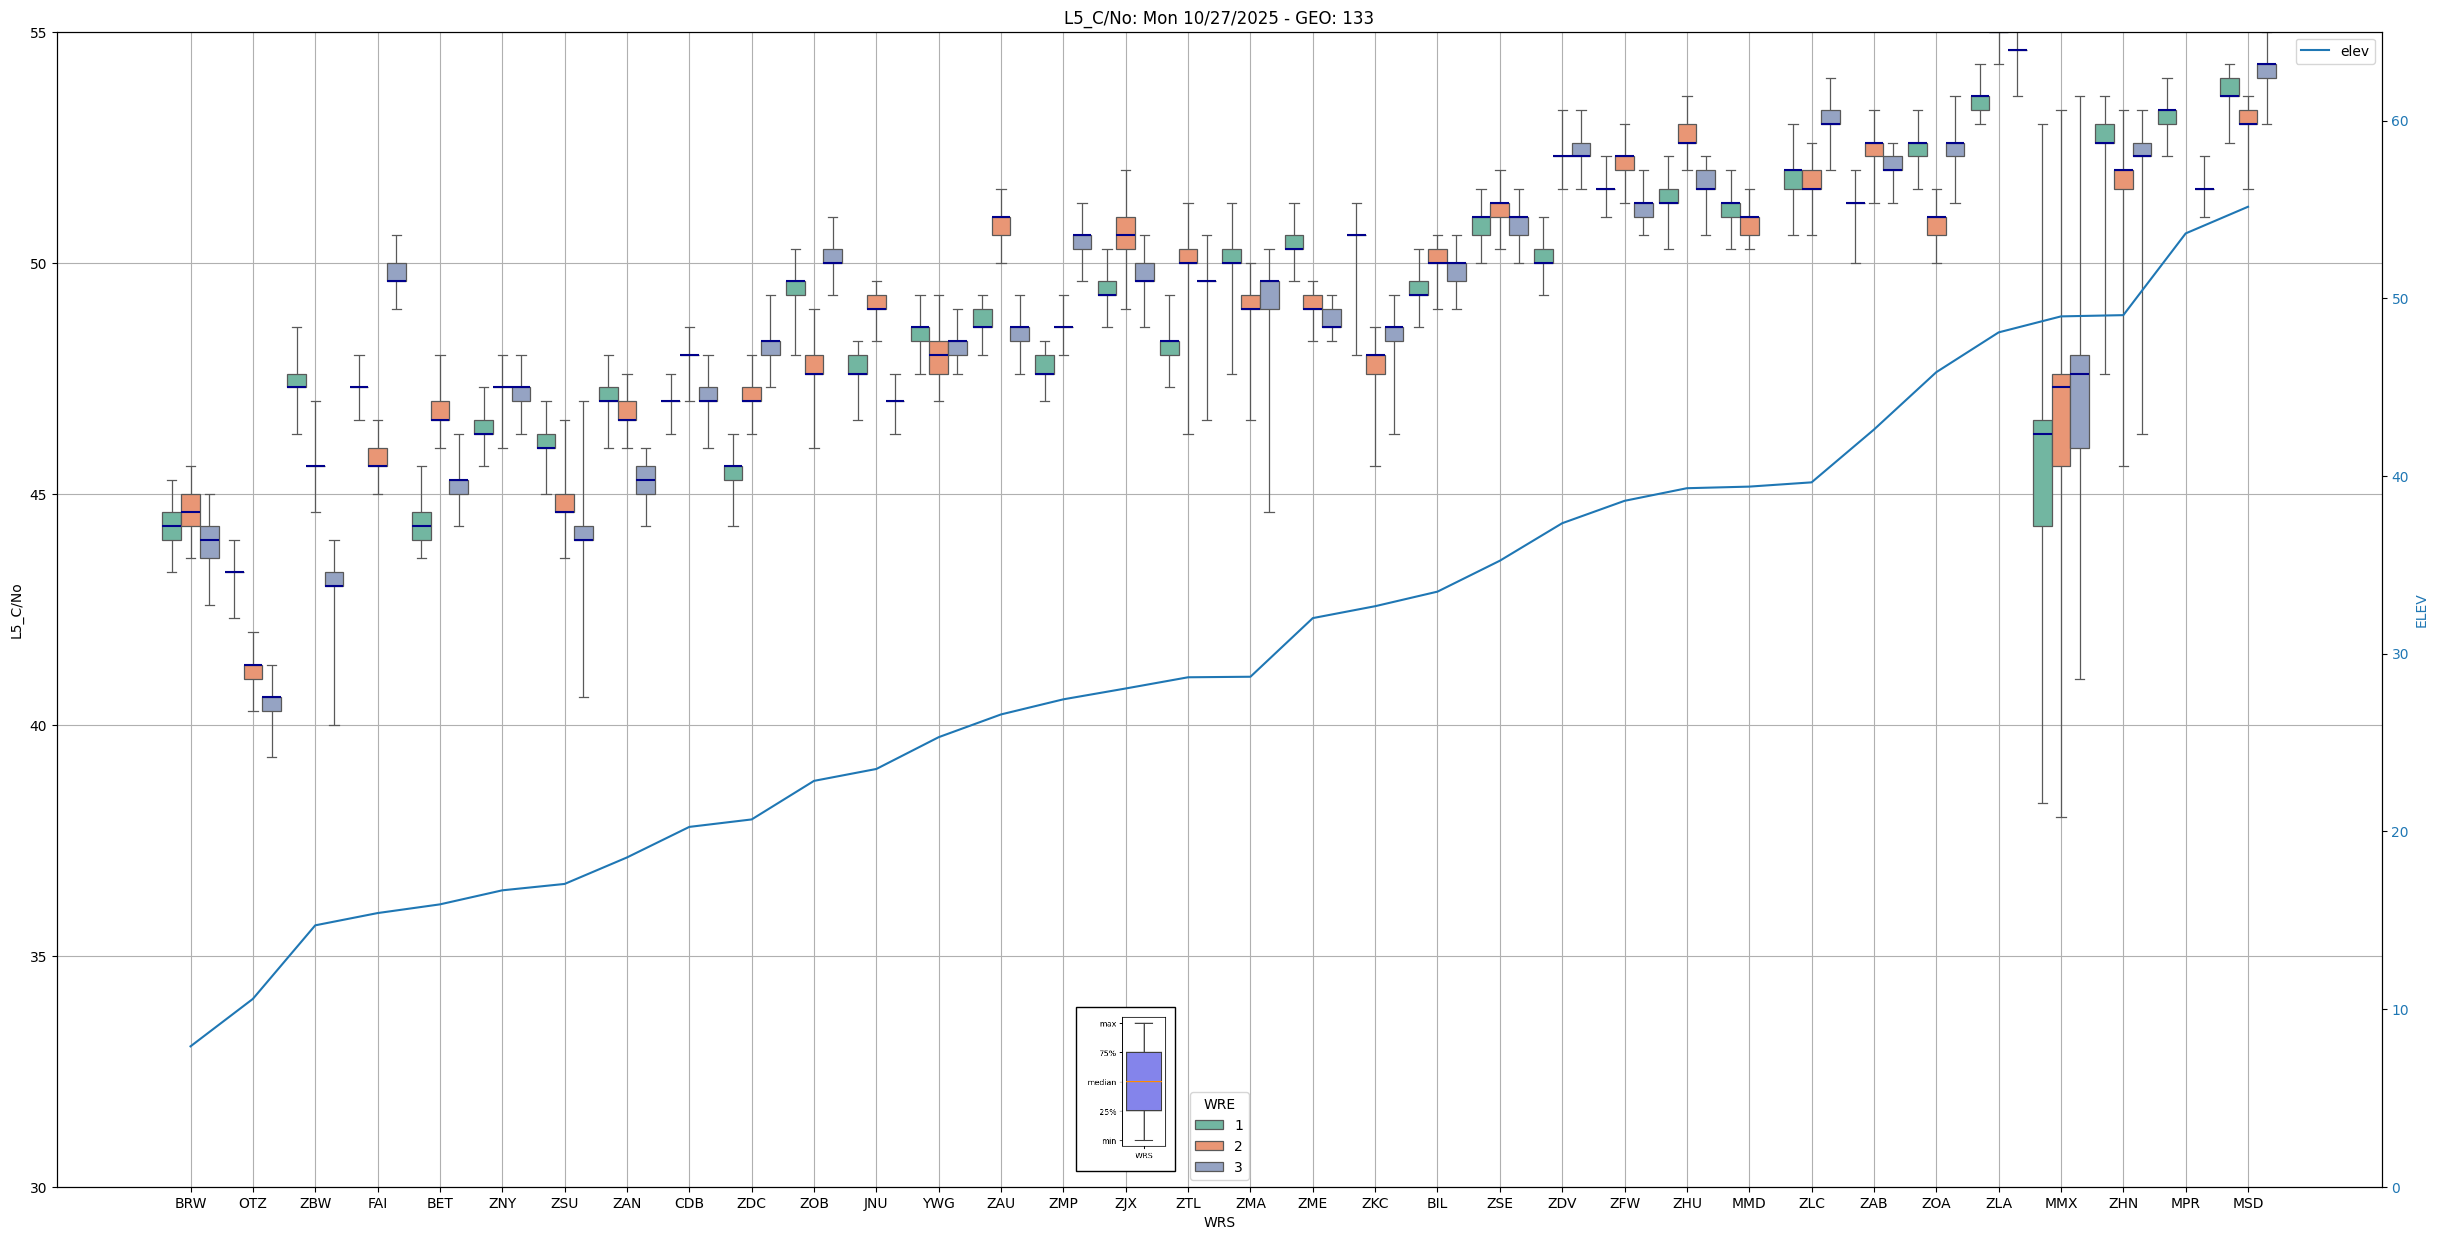Click the WRS x-axis label
The image size is (2438, 1240).
[x=1218, y=1222]
